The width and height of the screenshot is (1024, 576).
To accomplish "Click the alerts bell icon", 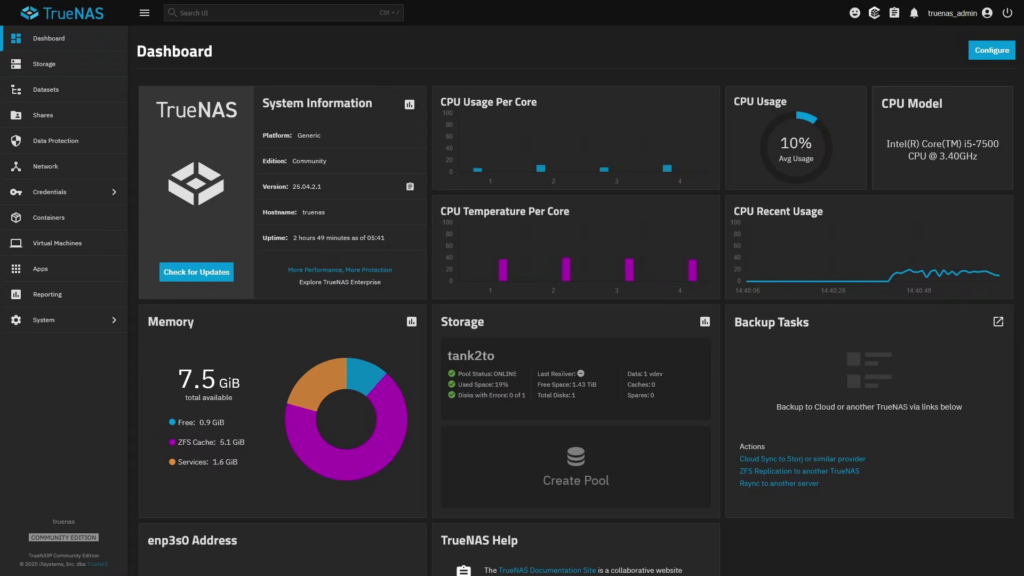I will pos(913,13).
